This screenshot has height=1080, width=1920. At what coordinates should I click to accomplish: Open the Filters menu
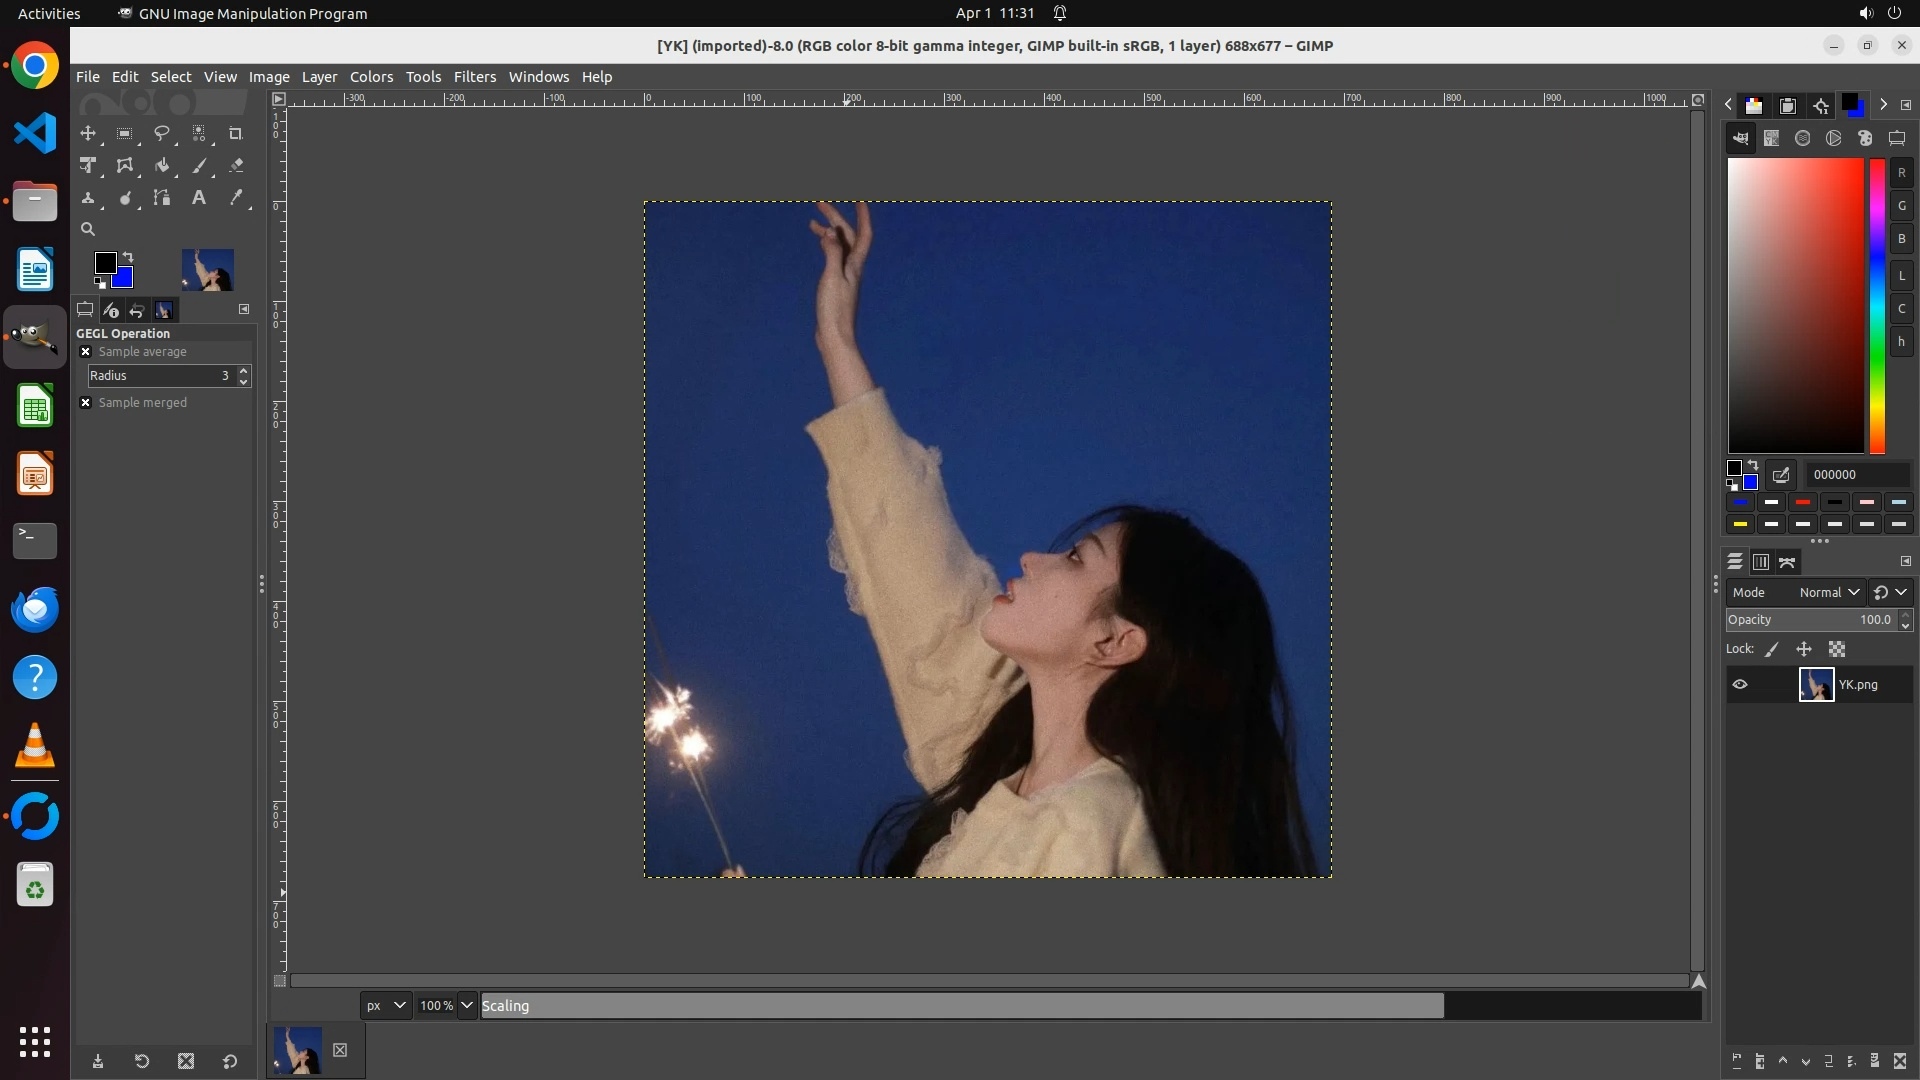point(474,77)
